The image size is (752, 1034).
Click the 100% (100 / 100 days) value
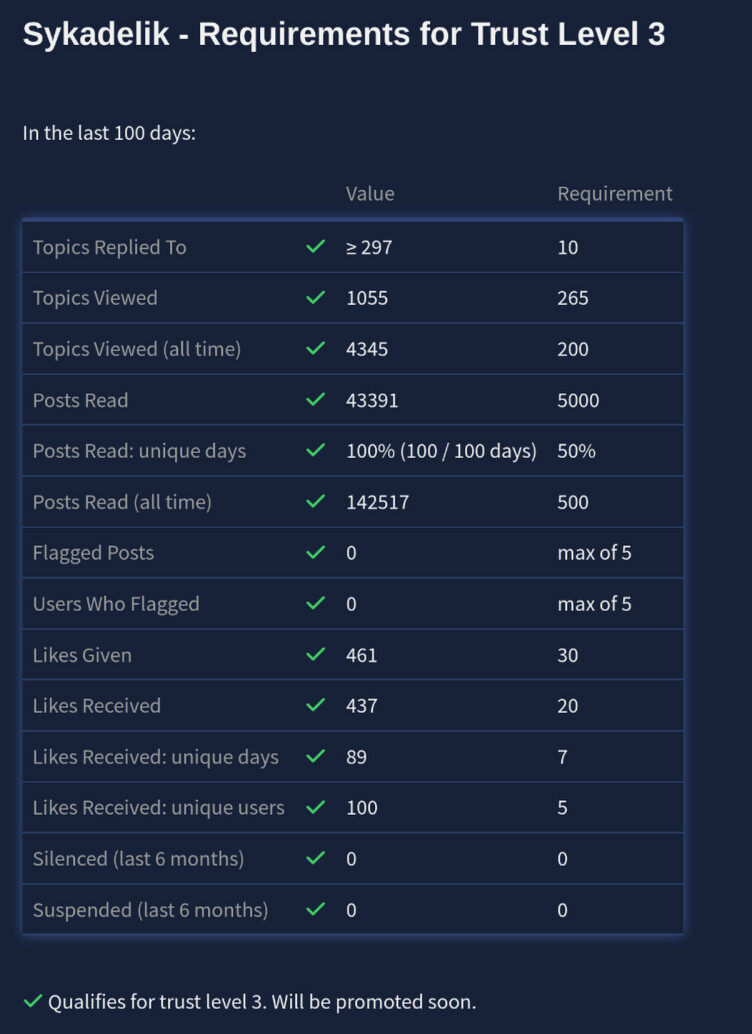(x=441, y=451)
